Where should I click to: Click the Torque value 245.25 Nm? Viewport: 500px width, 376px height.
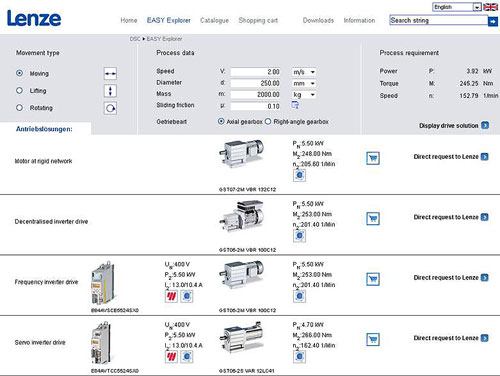(476, 83)
